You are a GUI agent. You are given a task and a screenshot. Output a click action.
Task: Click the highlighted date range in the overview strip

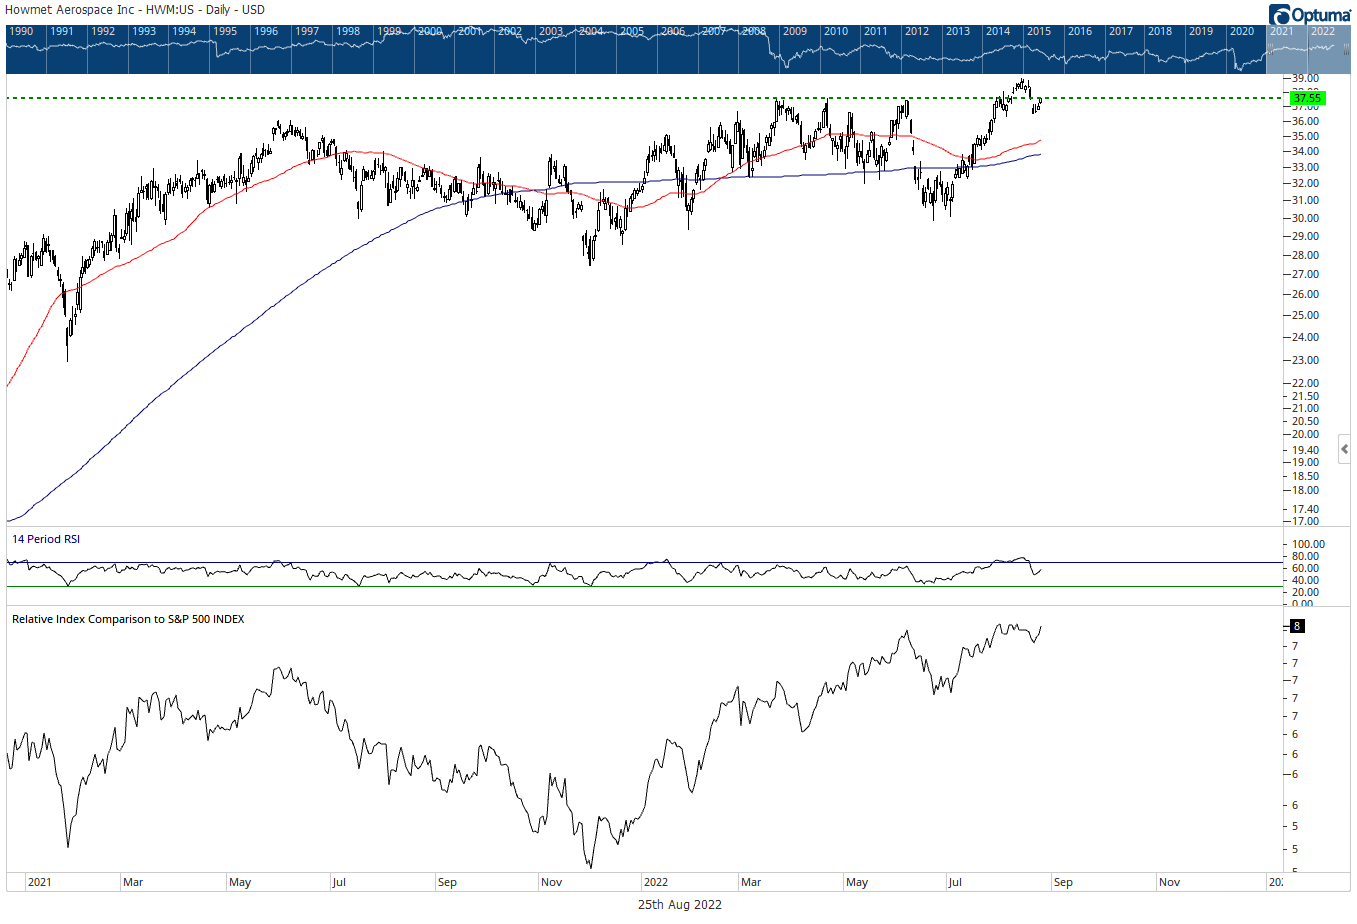click(x=1307, y=49)
